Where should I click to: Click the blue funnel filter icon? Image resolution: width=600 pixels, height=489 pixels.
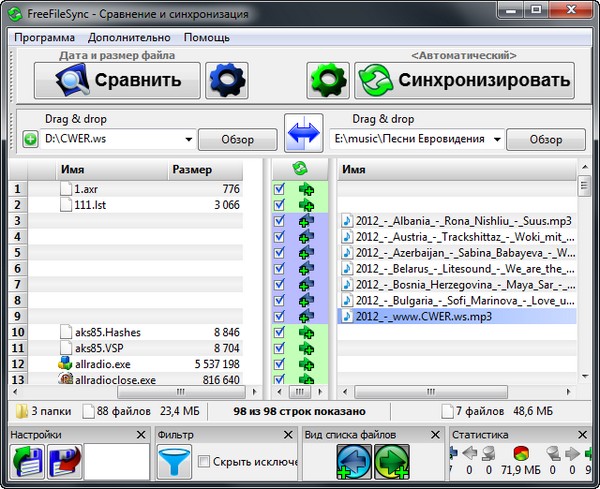pyautogui.click(x=173, y=462)
